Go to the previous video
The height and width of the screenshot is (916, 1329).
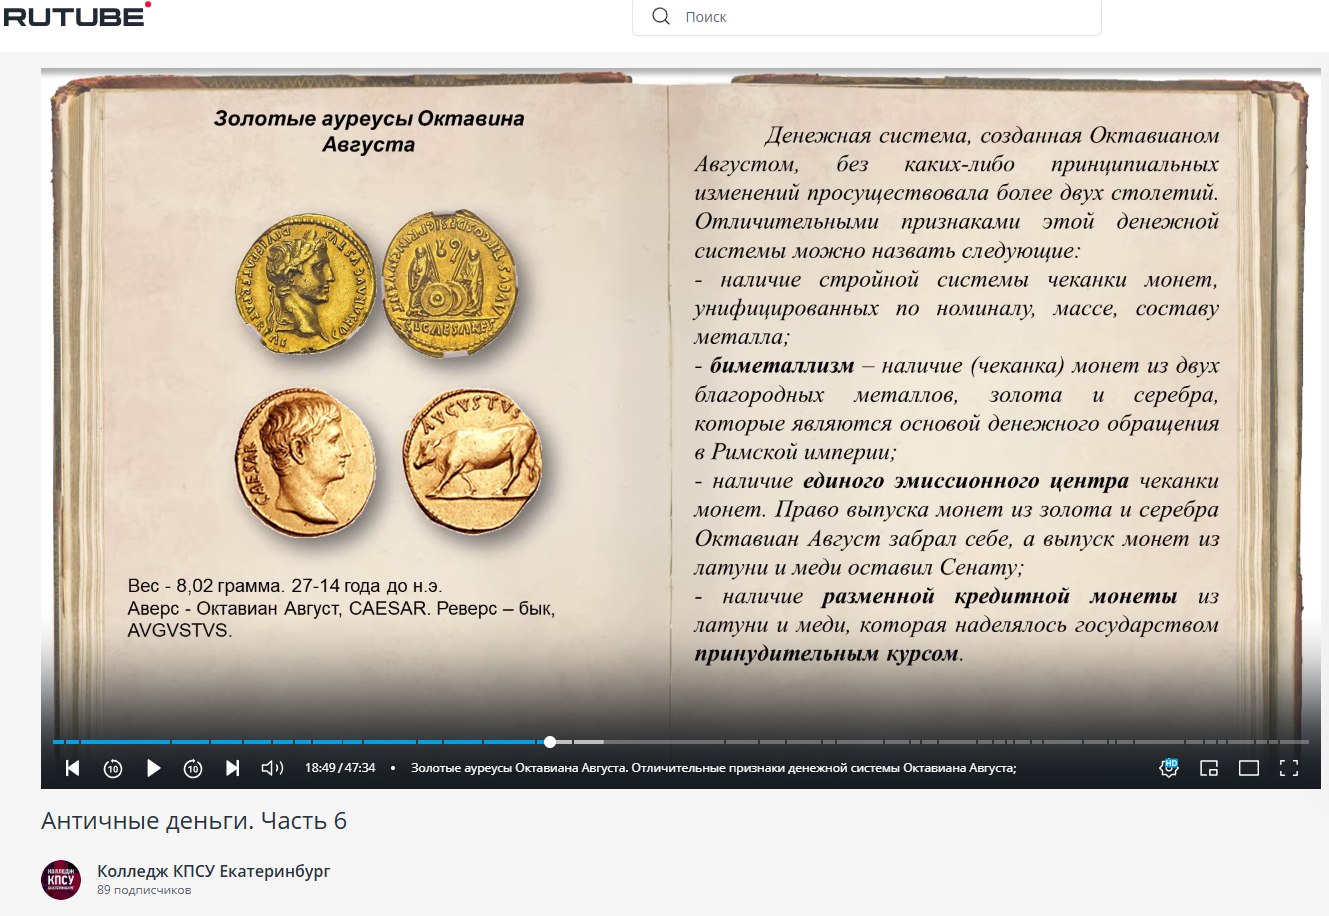(72, 768)
